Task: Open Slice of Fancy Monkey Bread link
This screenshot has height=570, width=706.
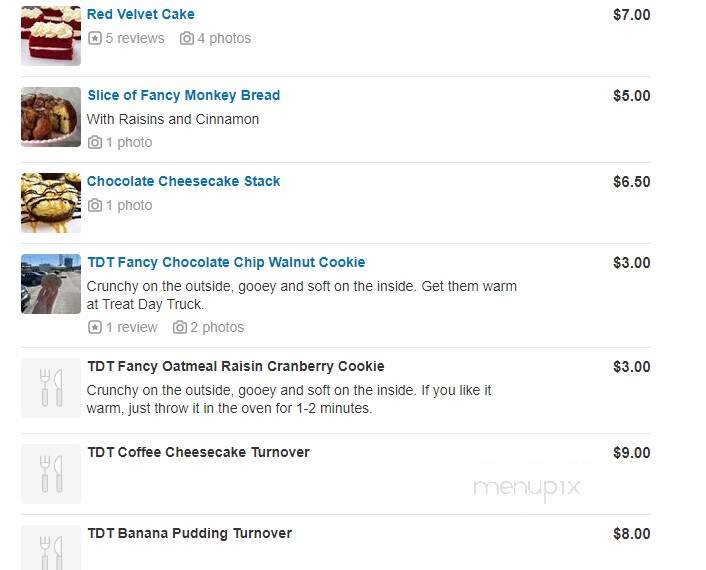Action: click(x=183, y=96)
